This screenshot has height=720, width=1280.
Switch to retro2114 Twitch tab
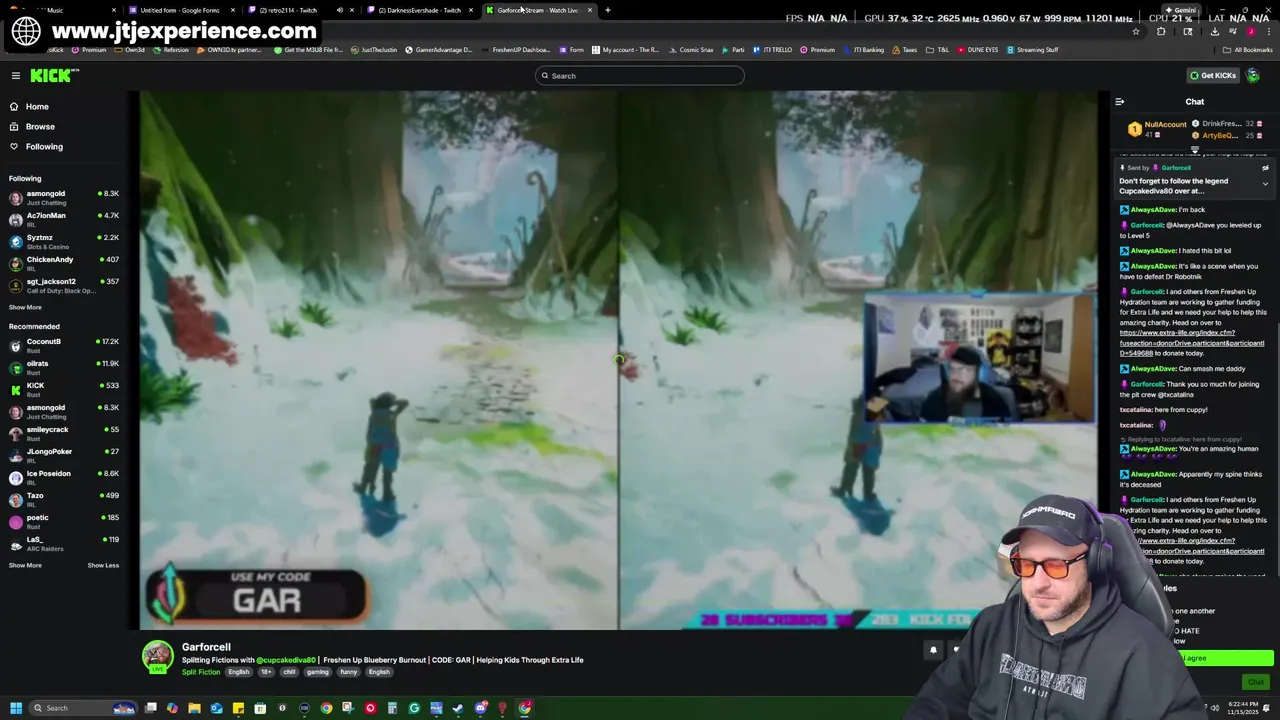(x=288, y=10)
